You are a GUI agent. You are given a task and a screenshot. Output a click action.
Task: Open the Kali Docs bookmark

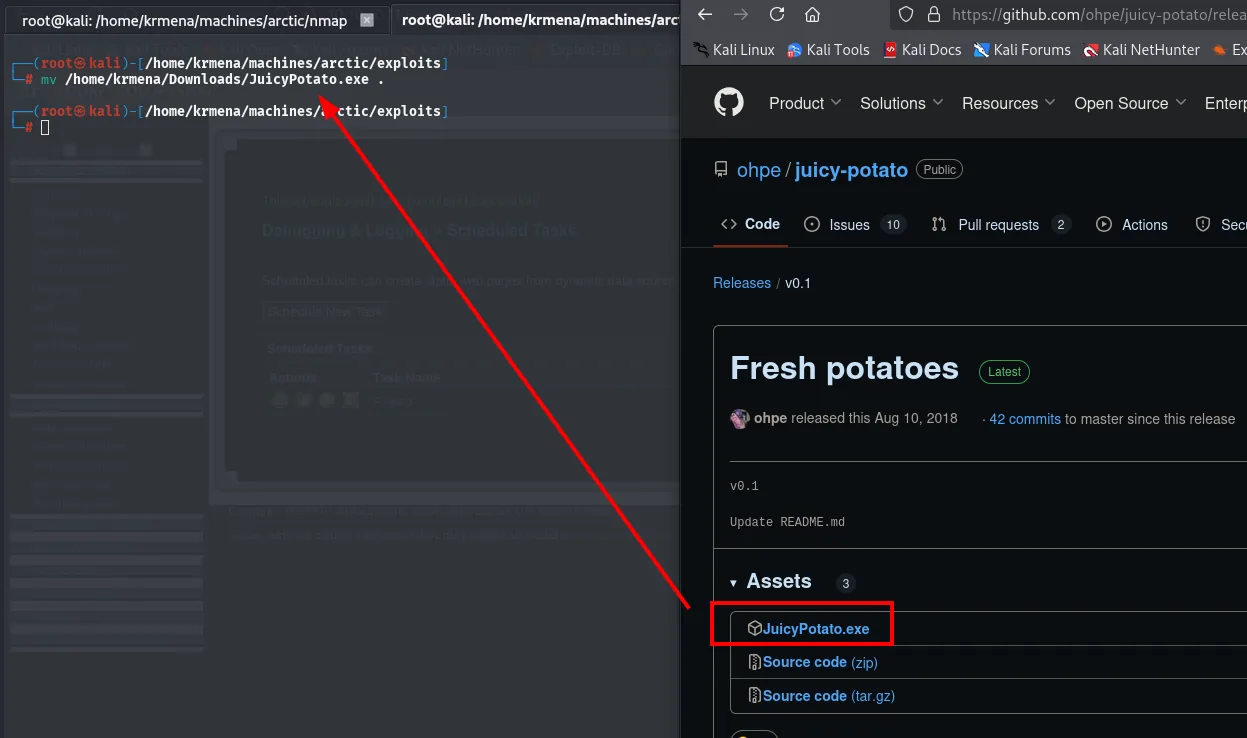(x=922, y=49)
